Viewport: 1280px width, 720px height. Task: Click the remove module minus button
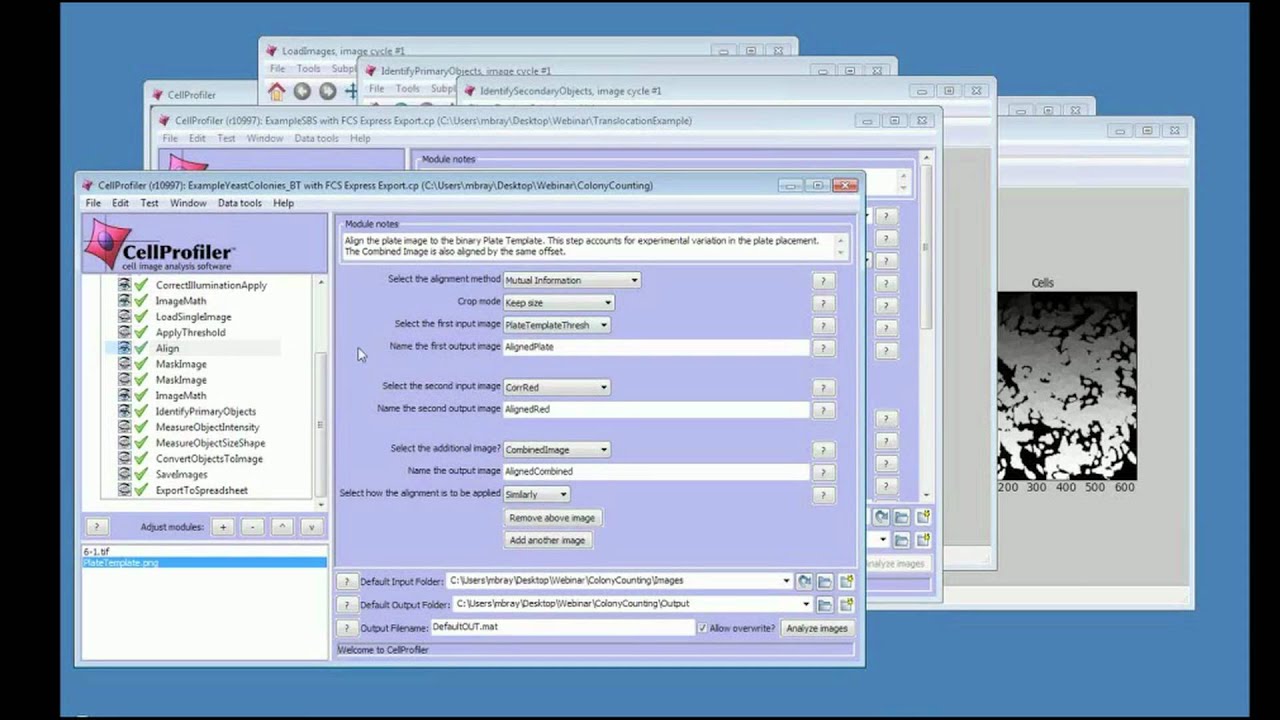(253, 527)
